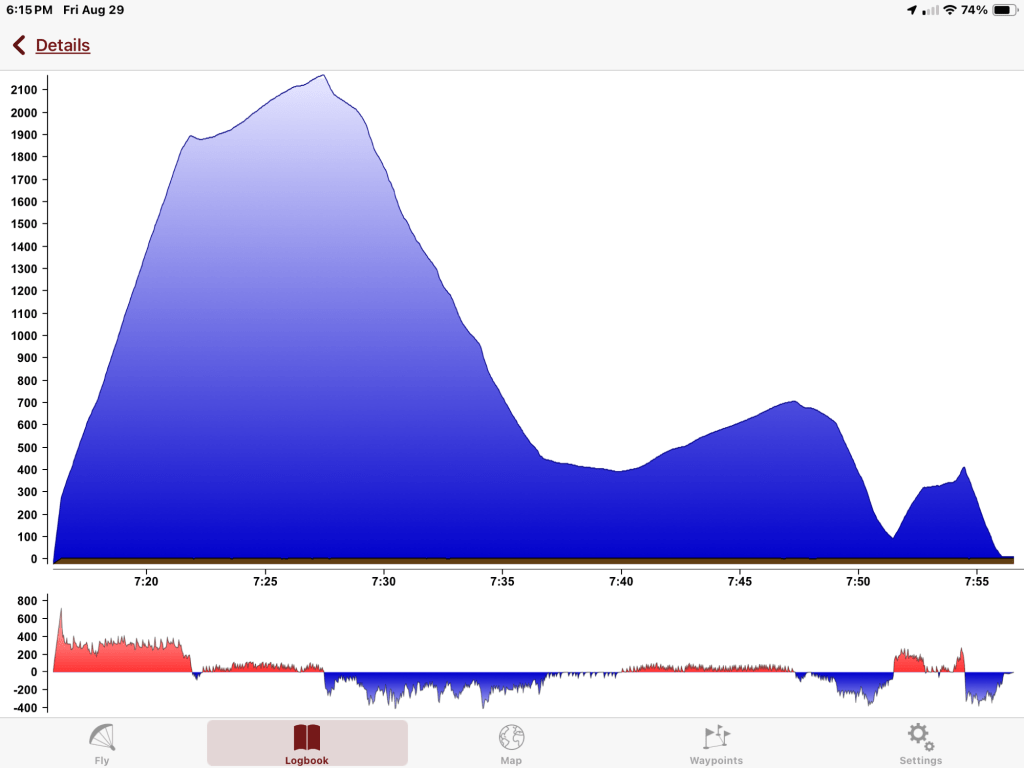This screenshot has width=1024, height=768.
Task: Tap the battery icon in status bar
Action: tap(1002, 10)
